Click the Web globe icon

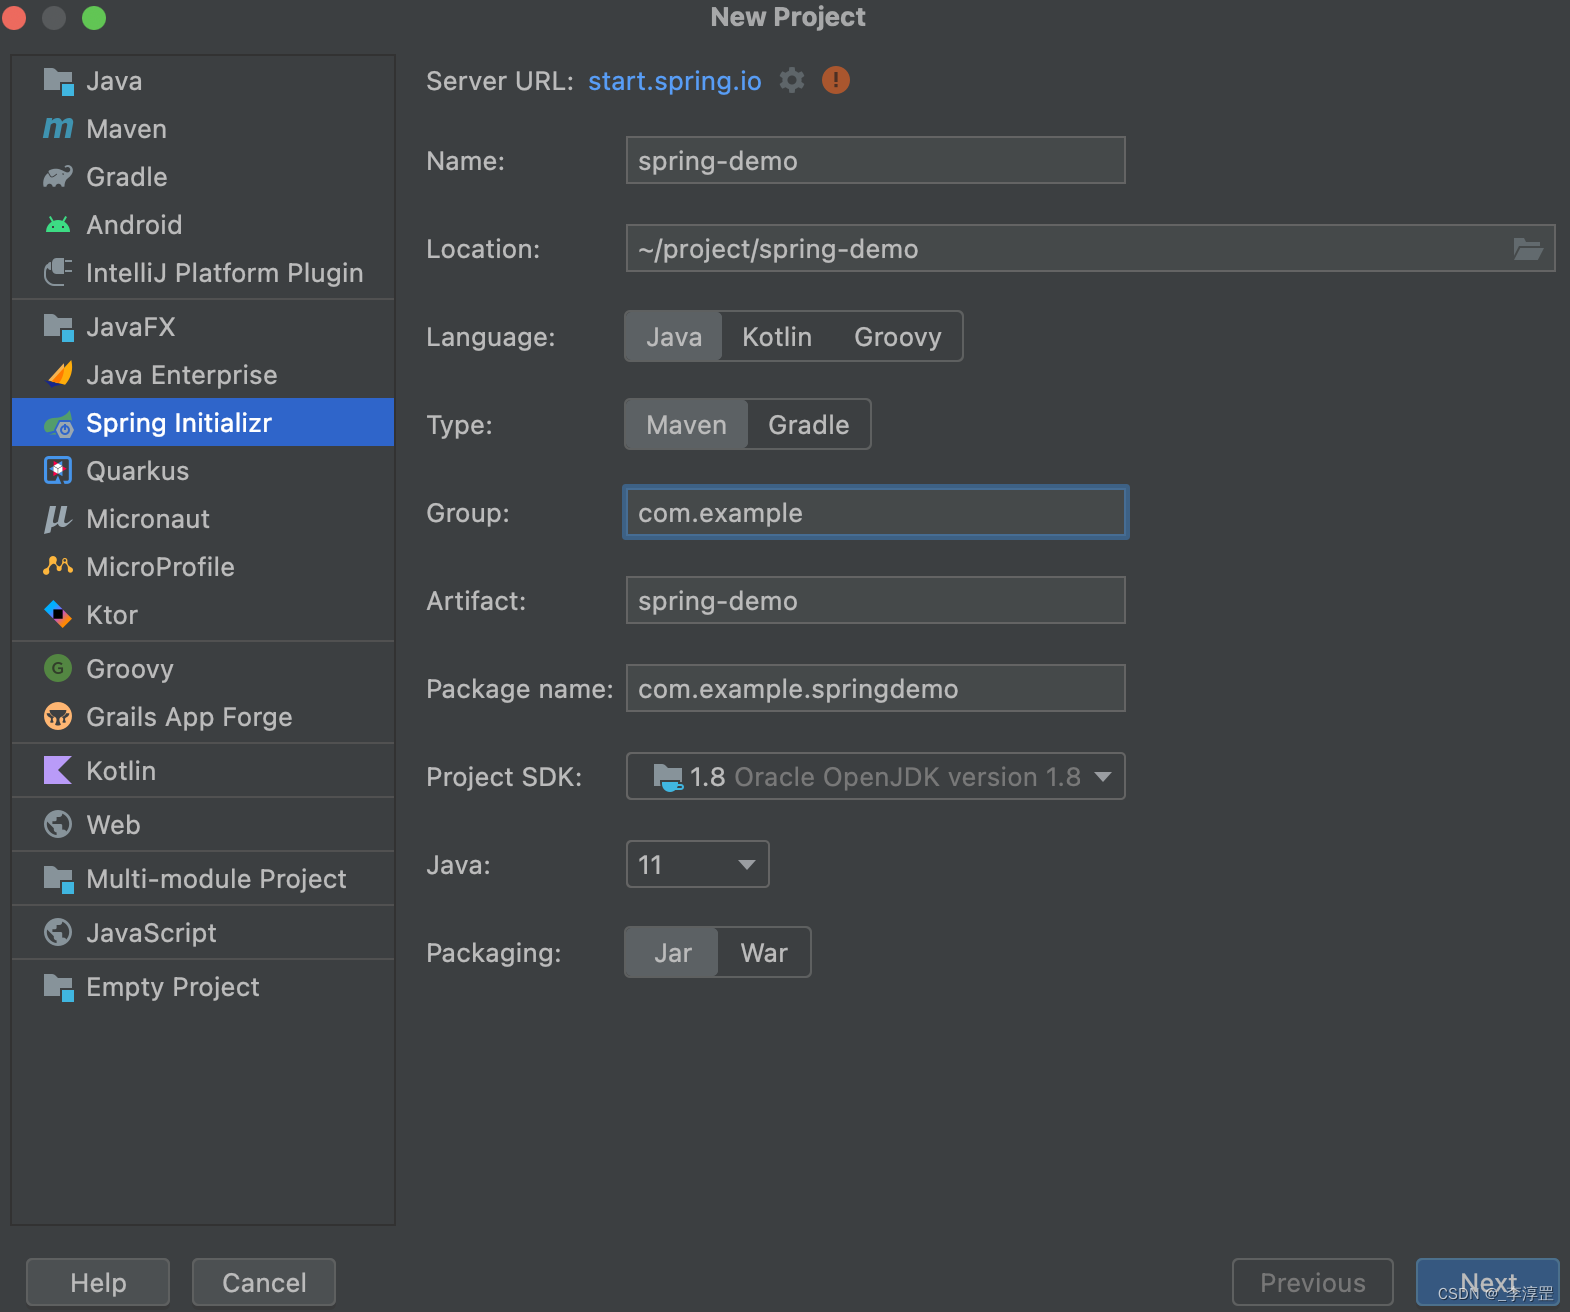pyautogui.click(x=59, y=824)
